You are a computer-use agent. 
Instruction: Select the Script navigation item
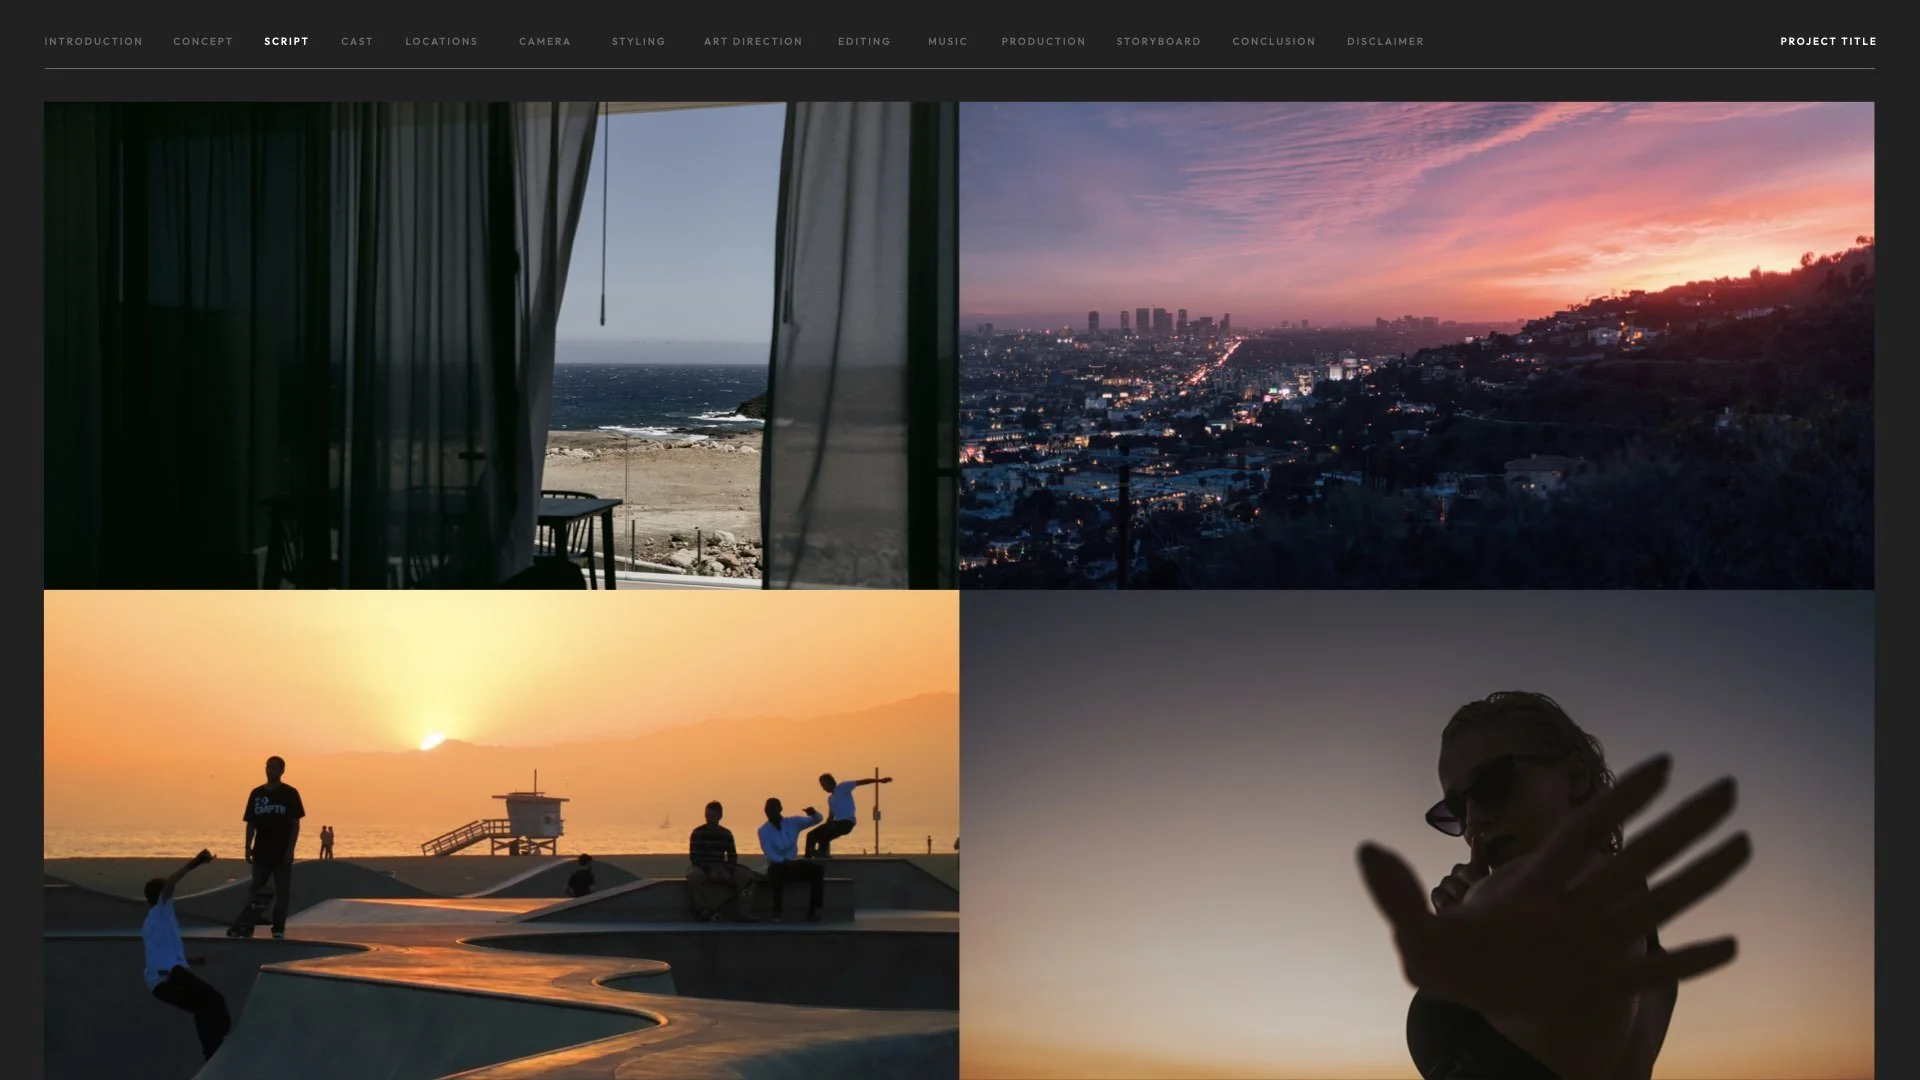[x=286, y=41]
